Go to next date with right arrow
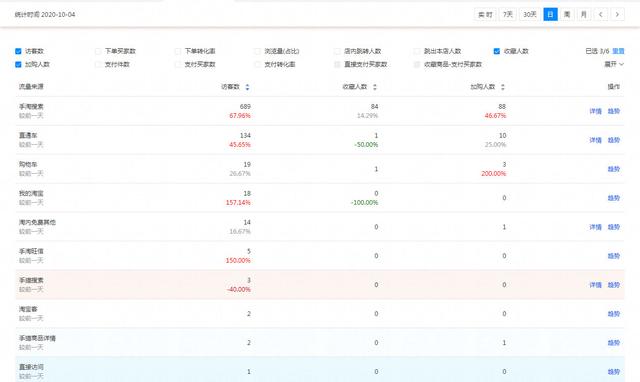640x382 pixels. pos(617,15)
